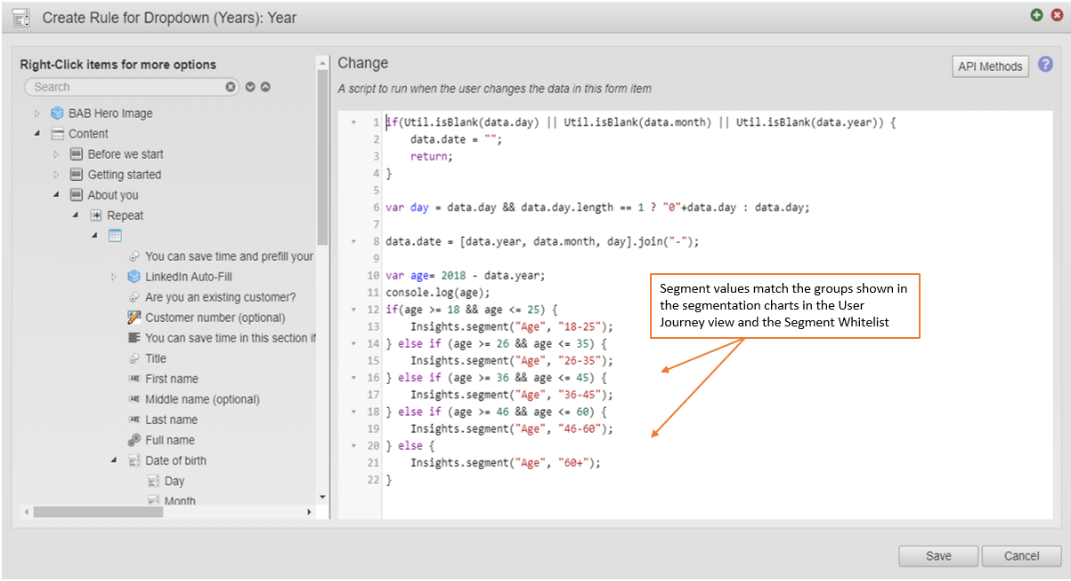The height and width of the screenshot is (581, 1071).
Task: Click the search previous match chevron
Action: point(264,87)
